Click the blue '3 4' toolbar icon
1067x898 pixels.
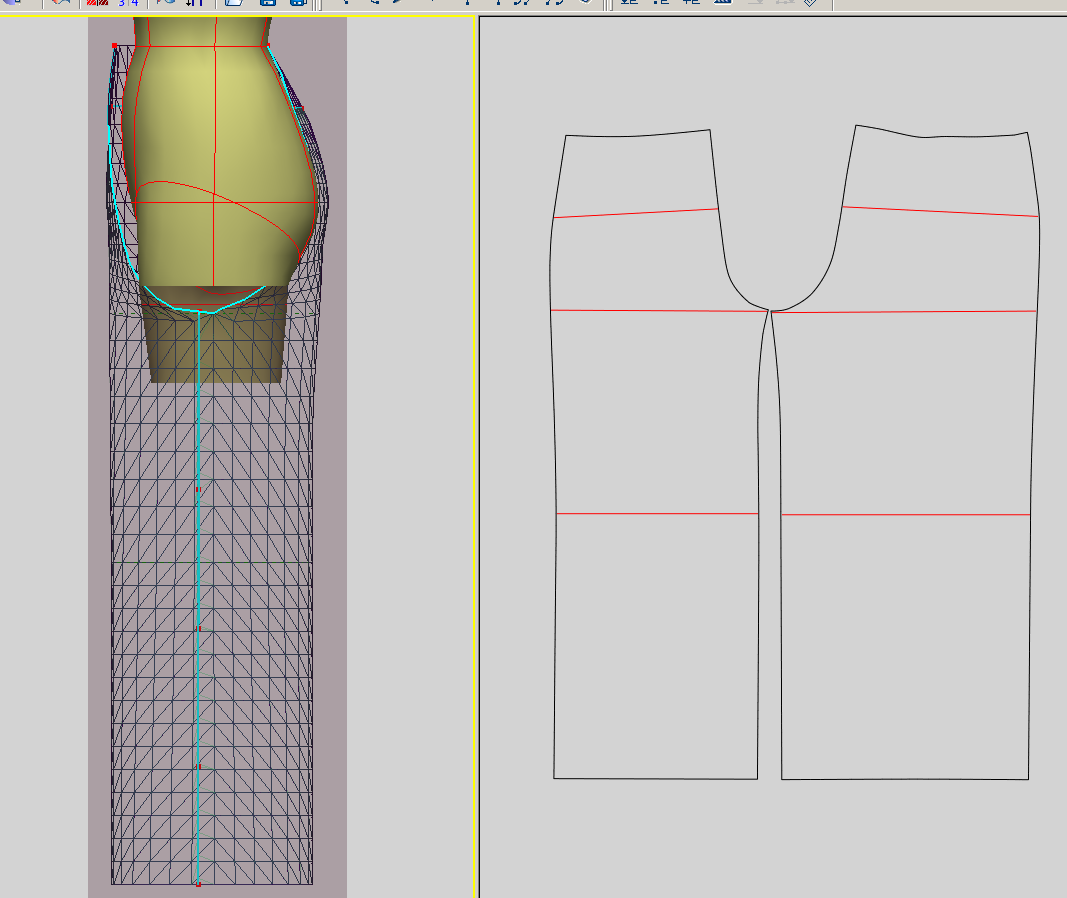[128, 3]
